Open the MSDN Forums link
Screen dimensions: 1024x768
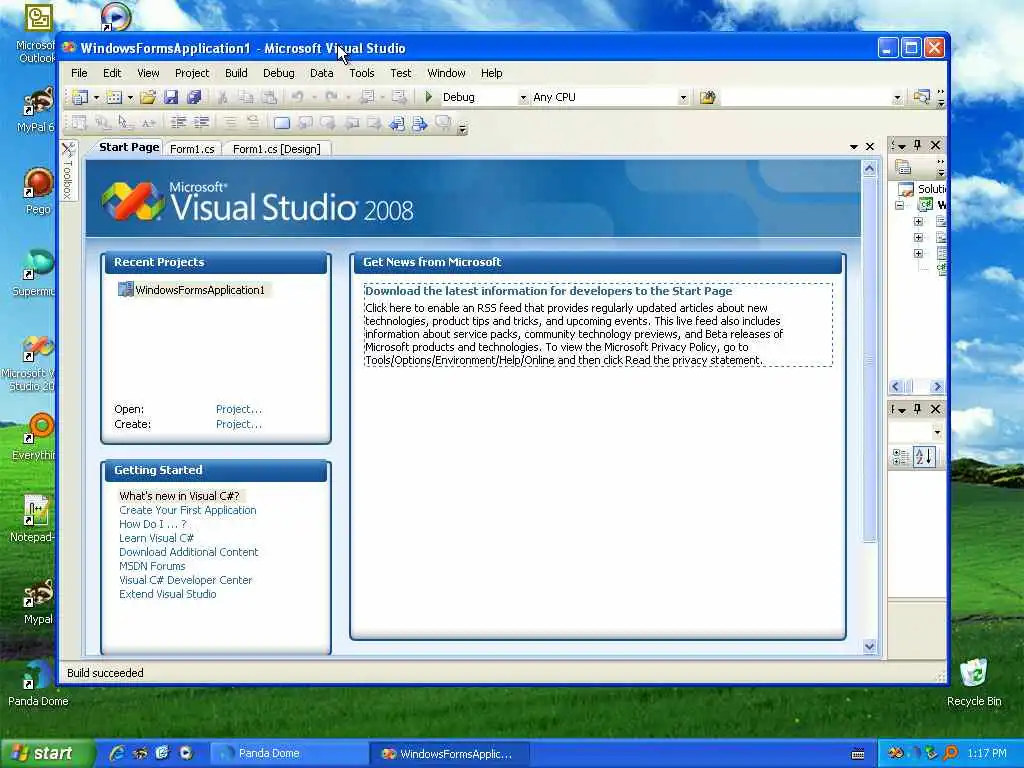point(152,566)
